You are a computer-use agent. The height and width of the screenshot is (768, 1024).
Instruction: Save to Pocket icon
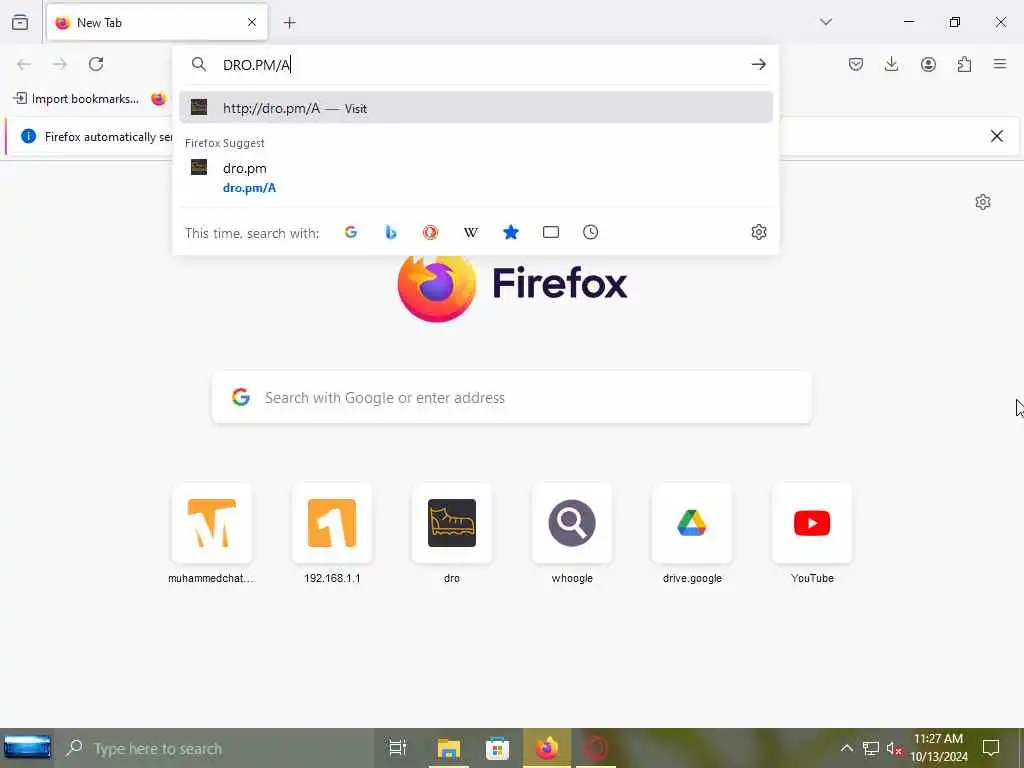(856, 64)
